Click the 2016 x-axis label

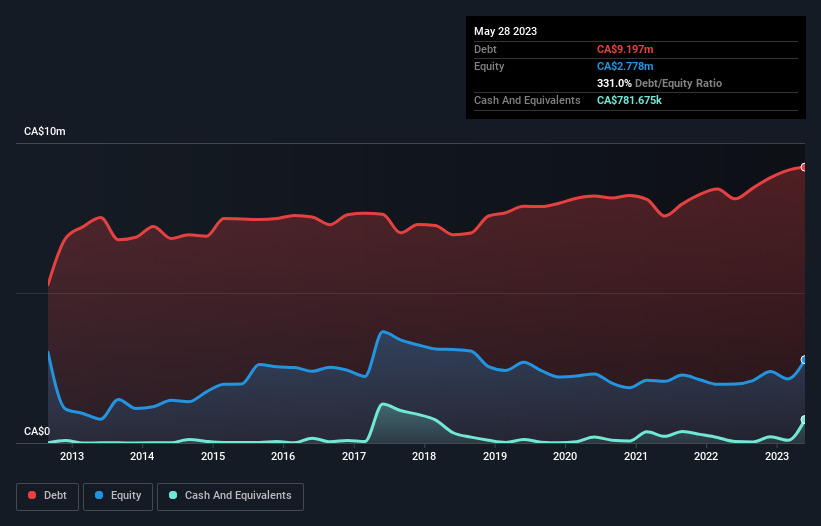click(283, 456)
